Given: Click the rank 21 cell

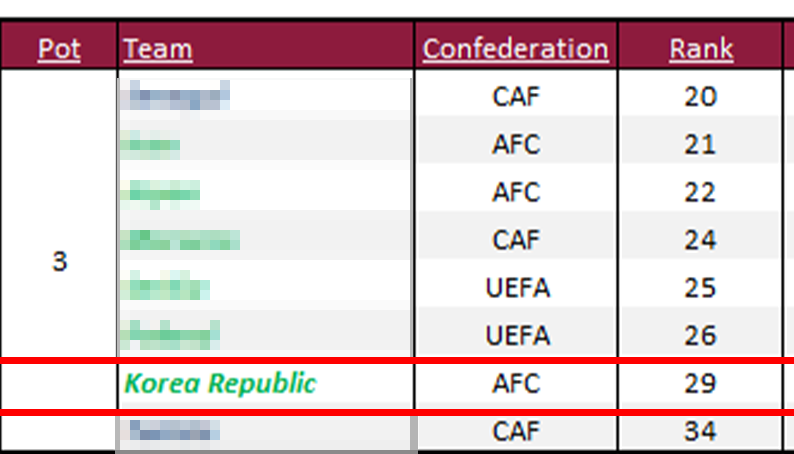Looking at the screenshot, I should click(700, 144).
